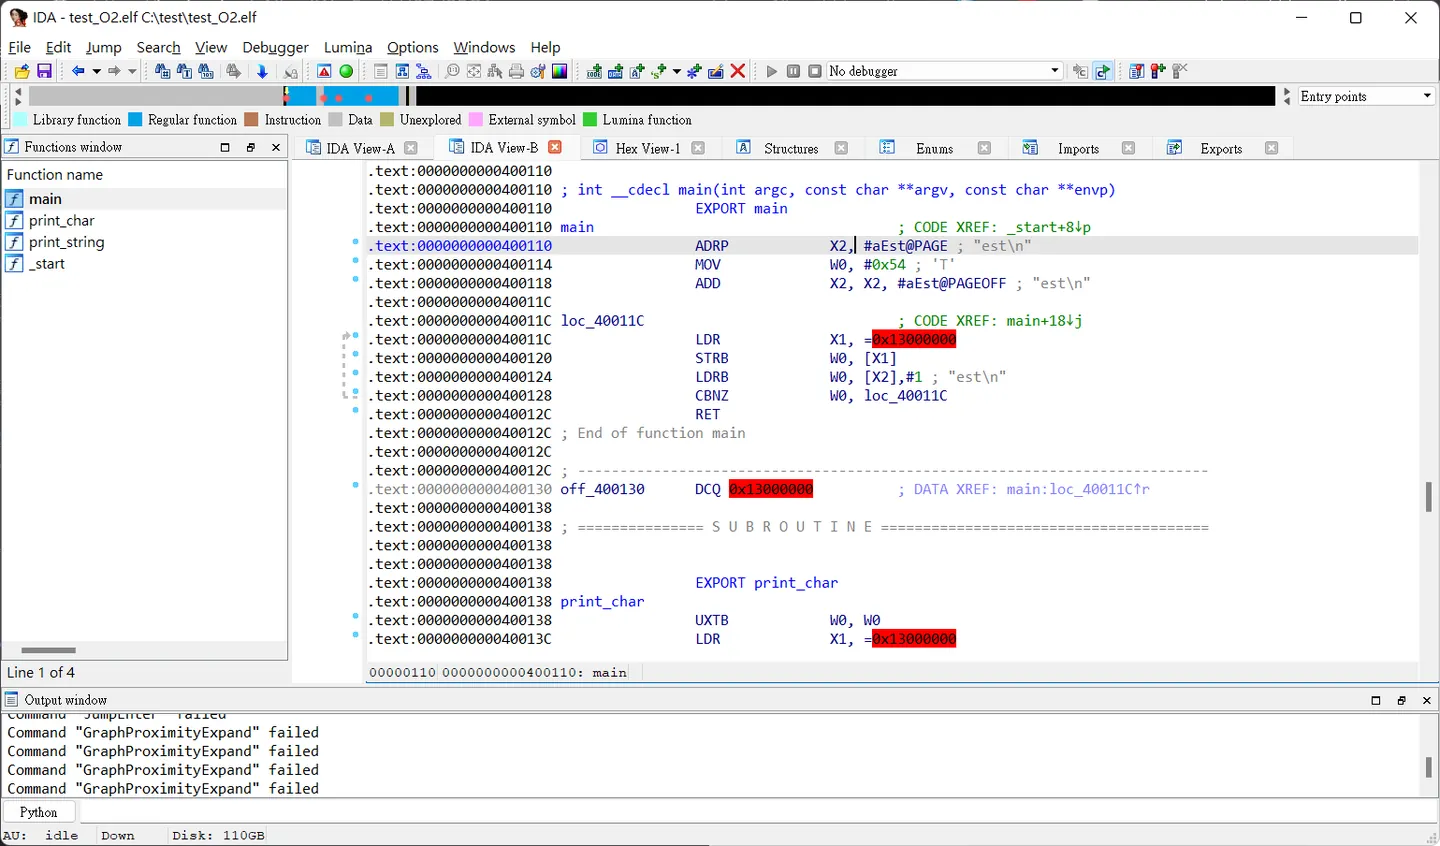Start process with the play button
Image resolution: width=1440 pixels, height=846 pixels.
click(771, 71)
